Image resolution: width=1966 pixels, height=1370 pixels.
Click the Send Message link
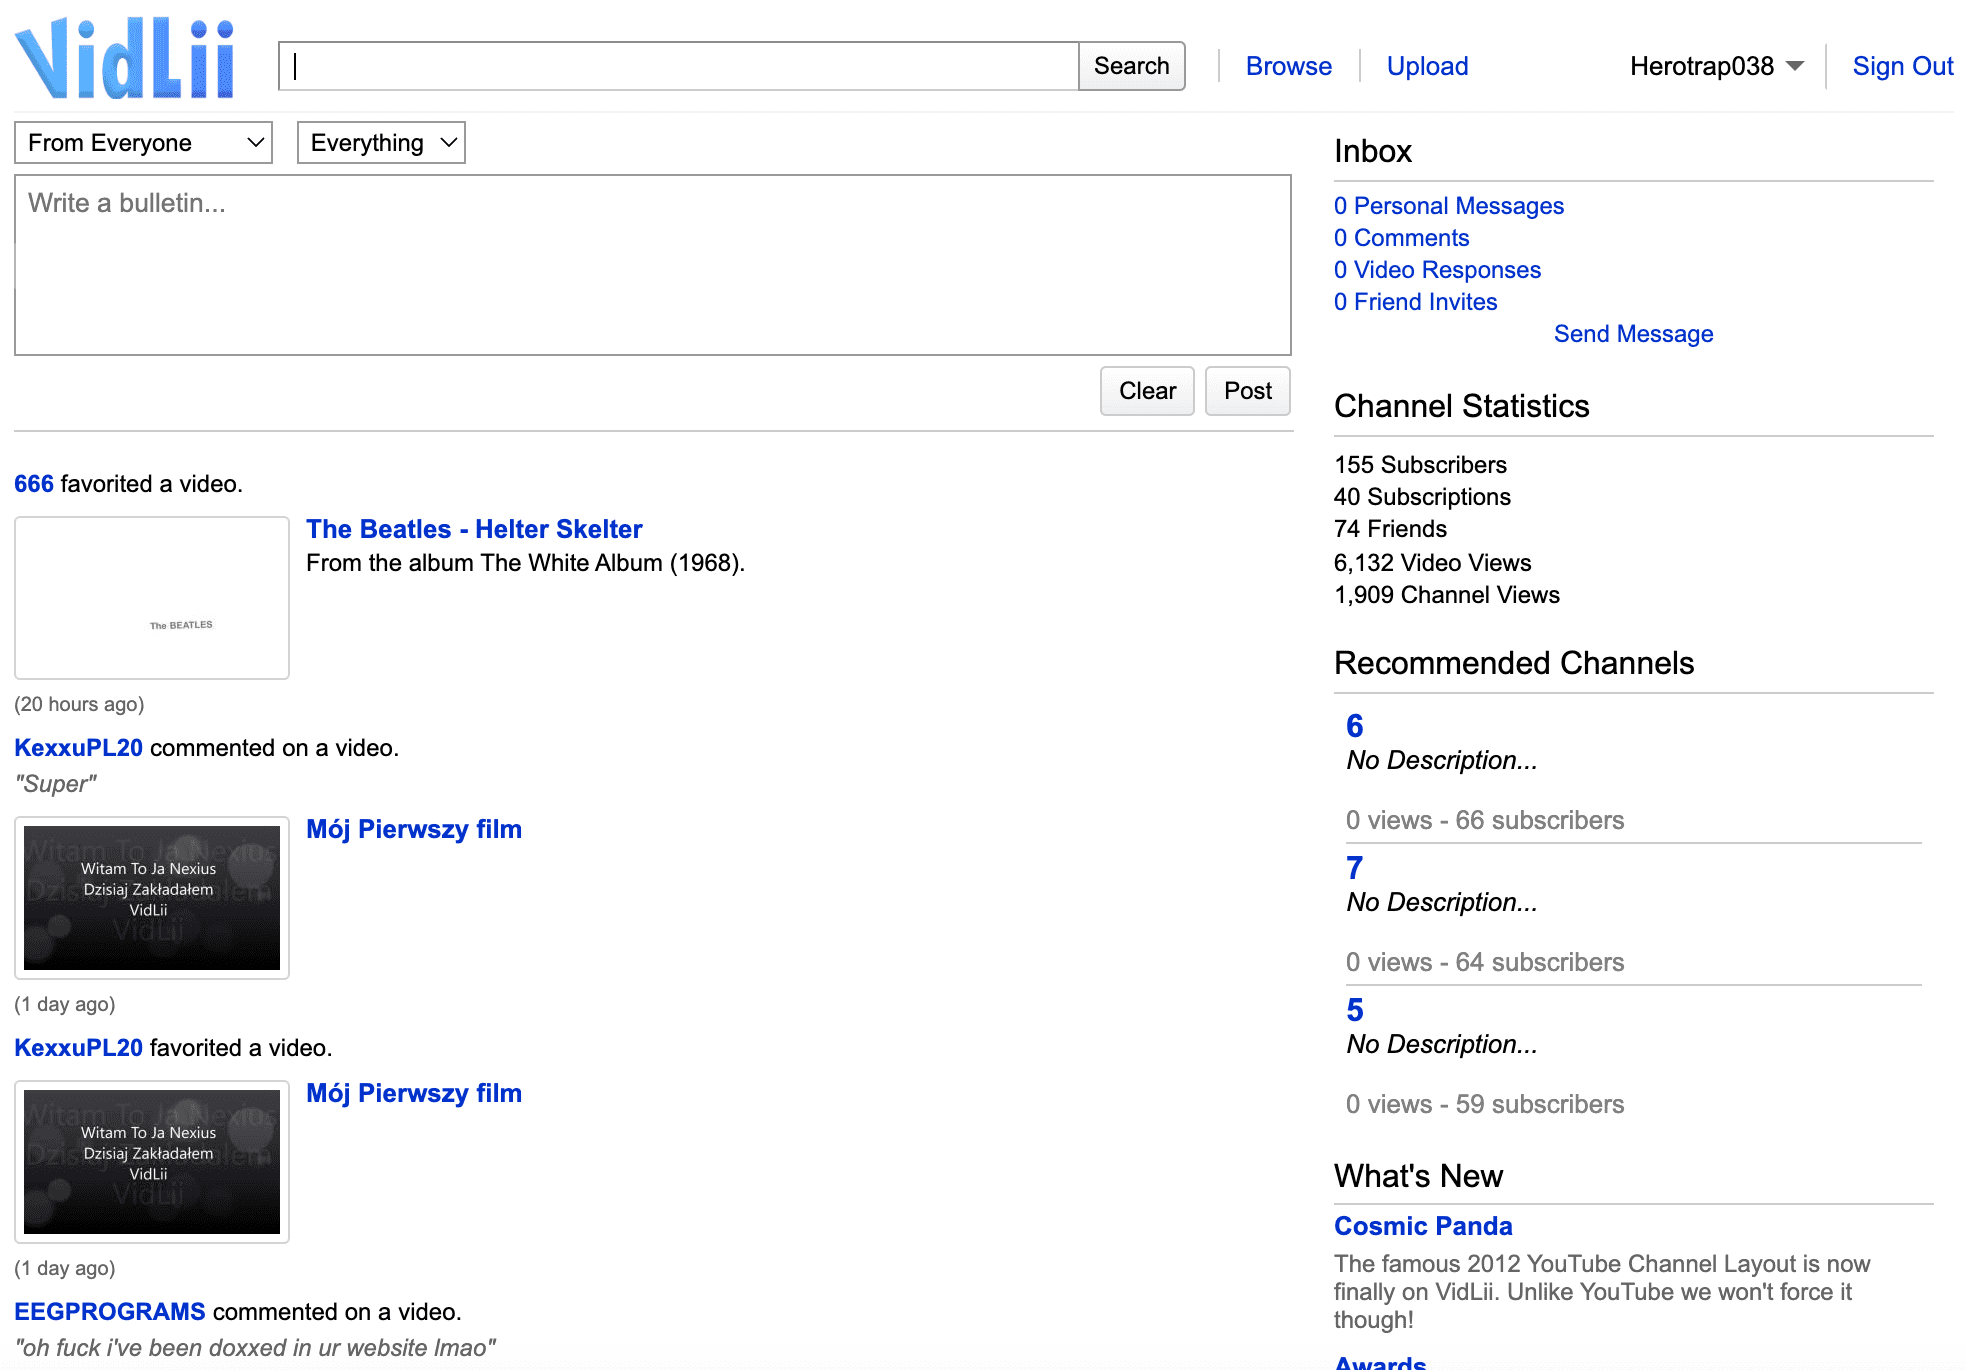point(1633,334)
